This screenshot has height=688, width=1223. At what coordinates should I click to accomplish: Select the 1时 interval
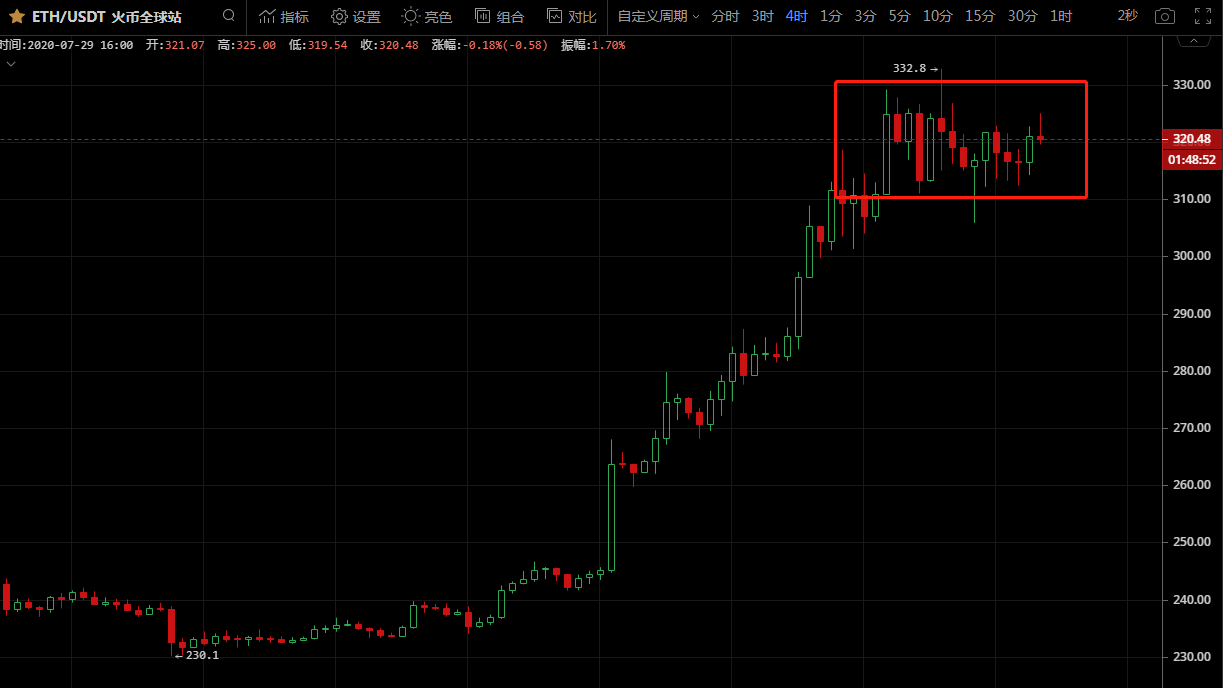tap(1061, 17)
